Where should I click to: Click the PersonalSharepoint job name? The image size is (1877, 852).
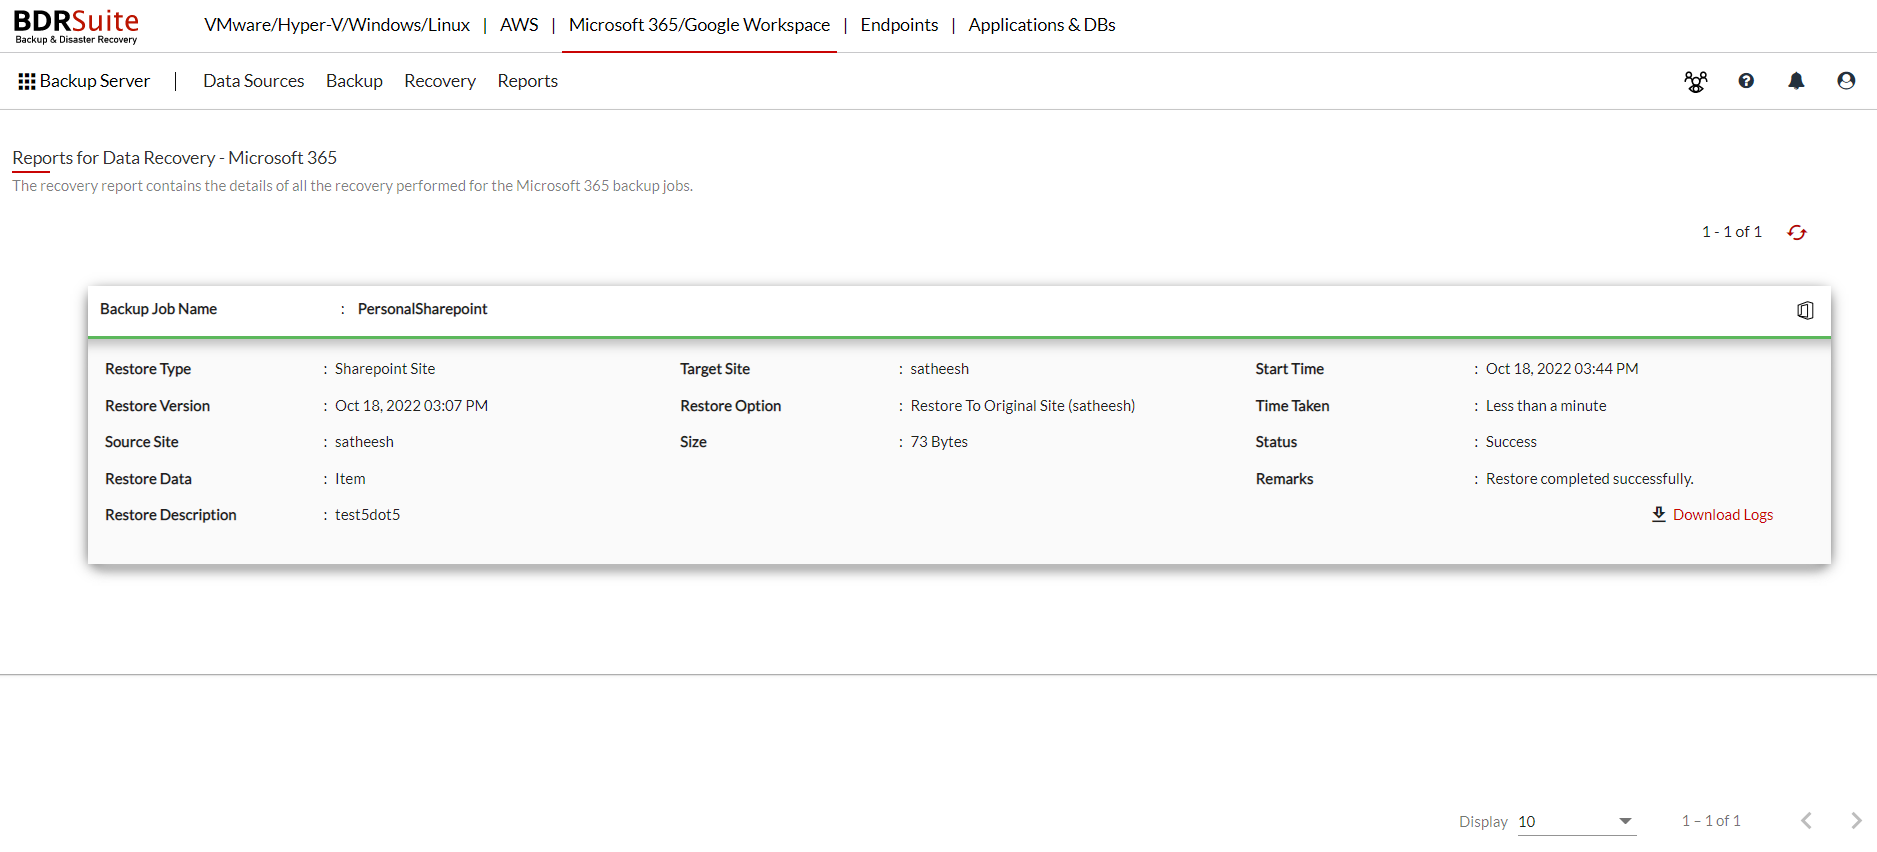point(423,309)
